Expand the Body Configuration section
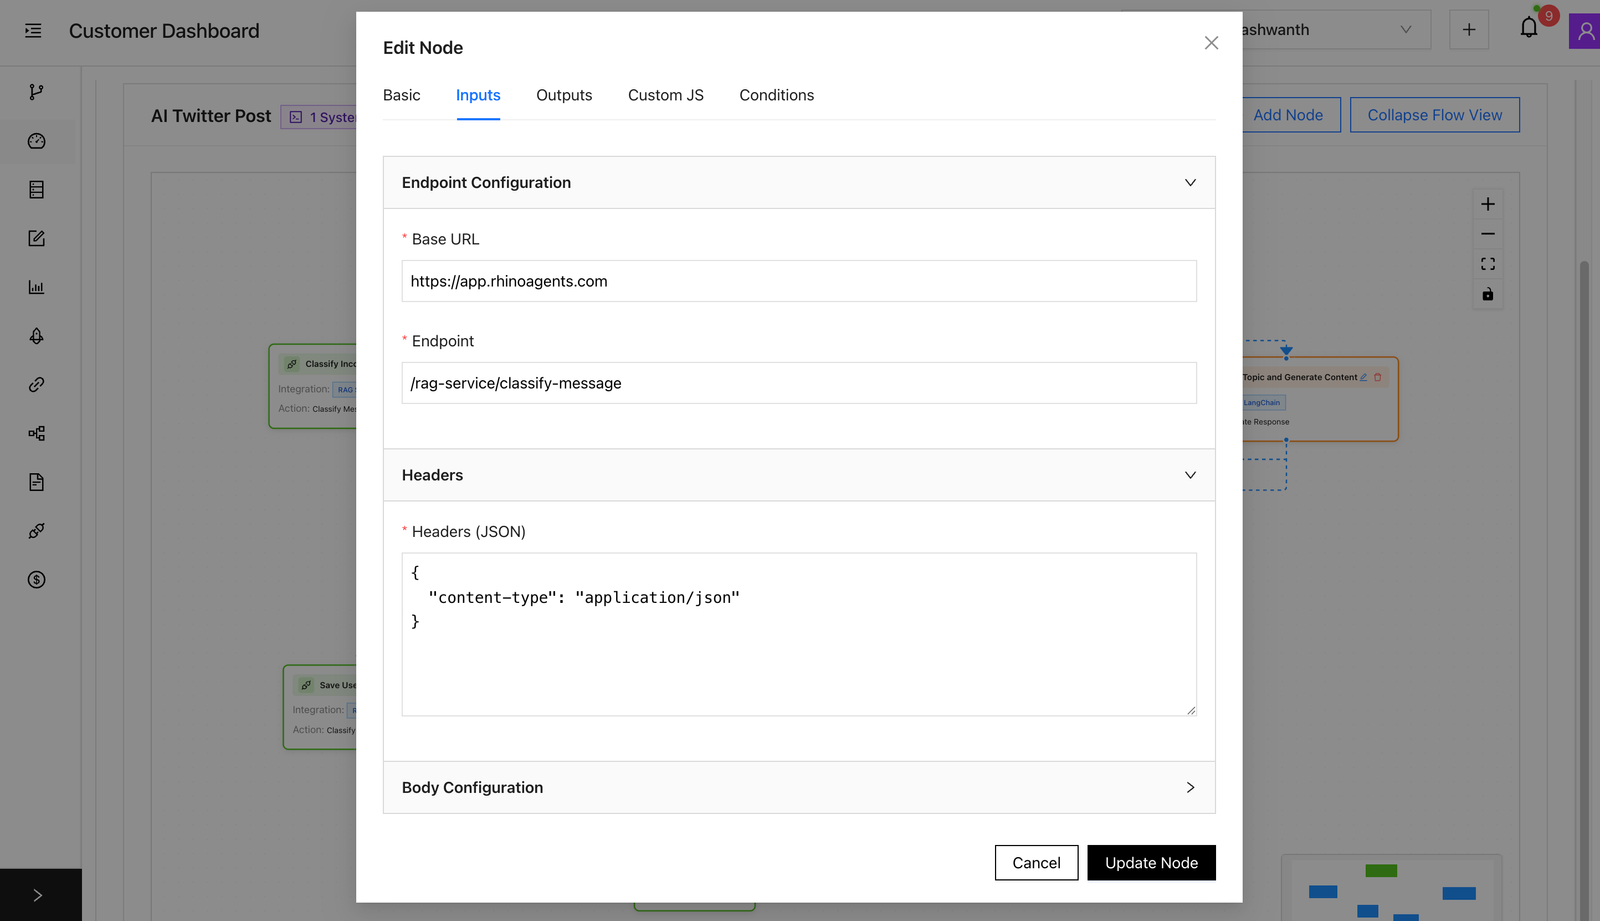Screen dimensions: 1600x921 click(1190, 787)
